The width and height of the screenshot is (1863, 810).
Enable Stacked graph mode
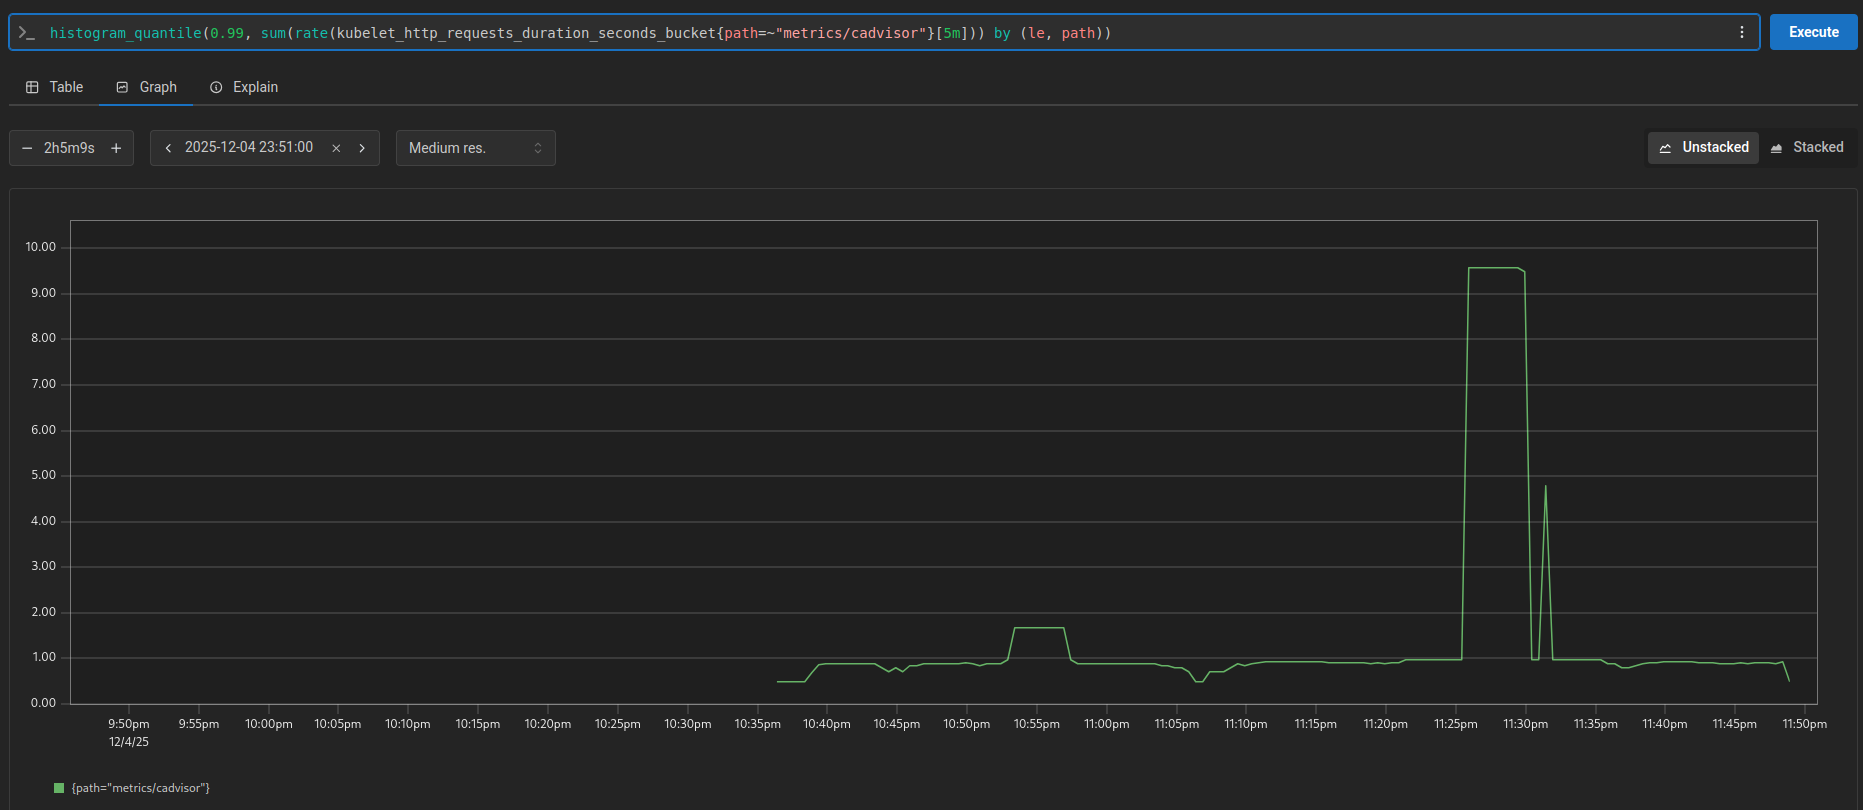coord(1807,148)
